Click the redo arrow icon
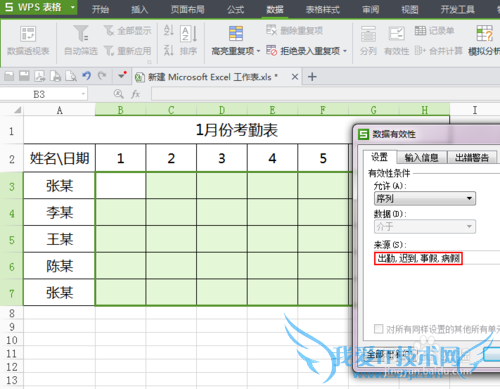The image size is (500, 389). click(x=102, y=76)
